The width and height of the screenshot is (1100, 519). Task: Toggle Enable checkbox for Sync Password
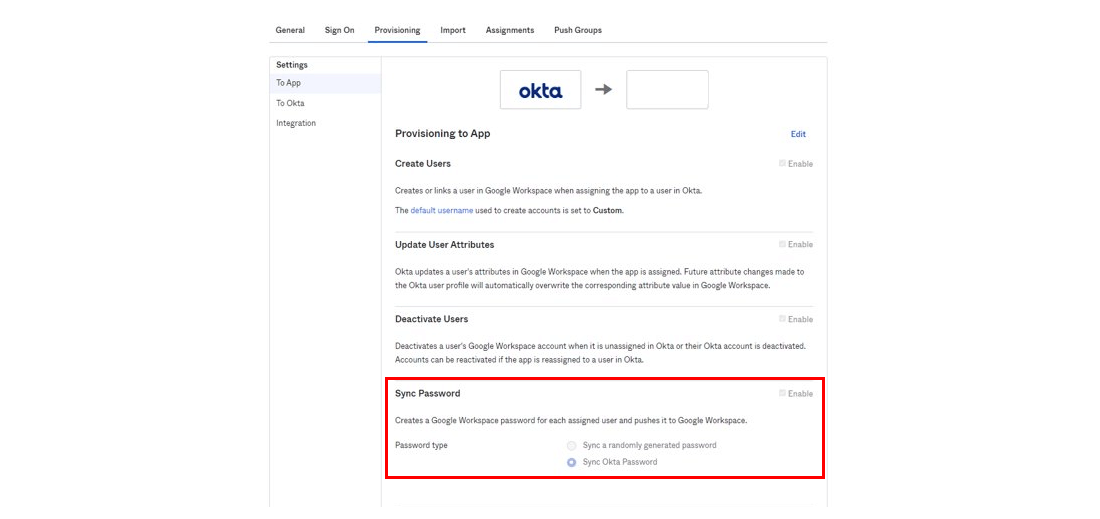click(782, 393)
